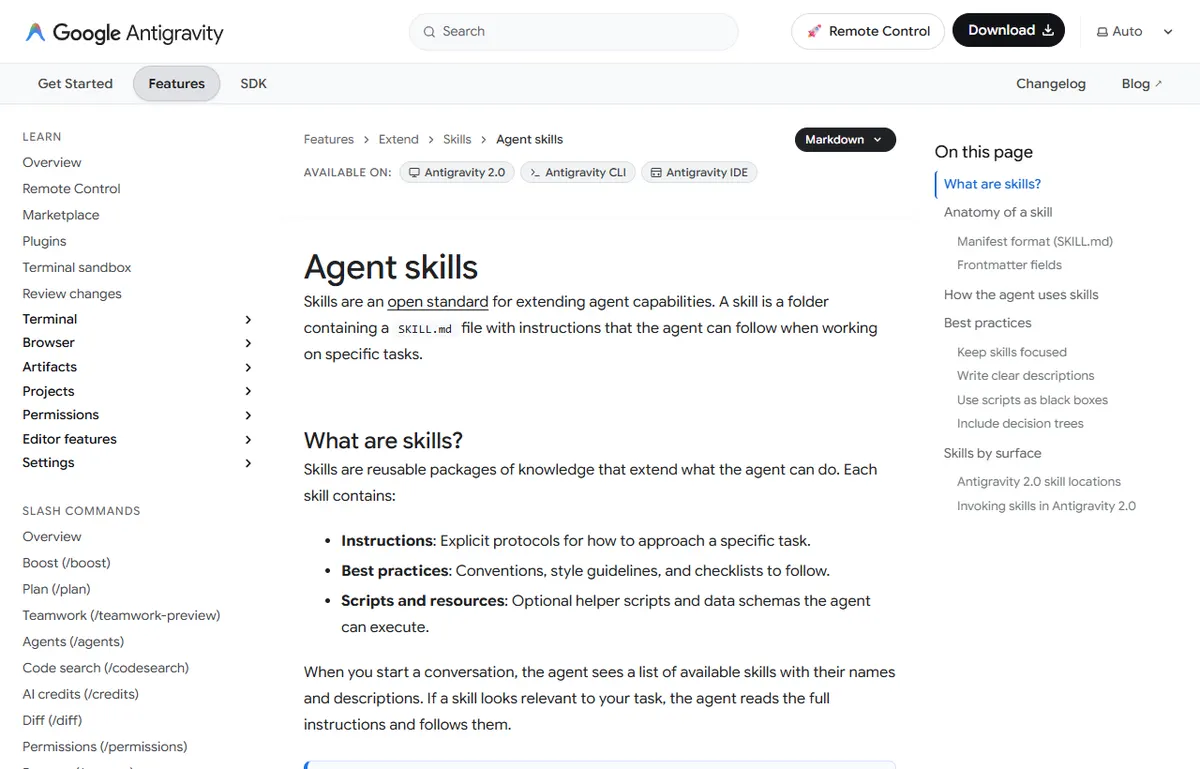Click the Blog external link arrow
Image resolution: width=1200 pixels, height=769 pixels.
point(1159,84)
